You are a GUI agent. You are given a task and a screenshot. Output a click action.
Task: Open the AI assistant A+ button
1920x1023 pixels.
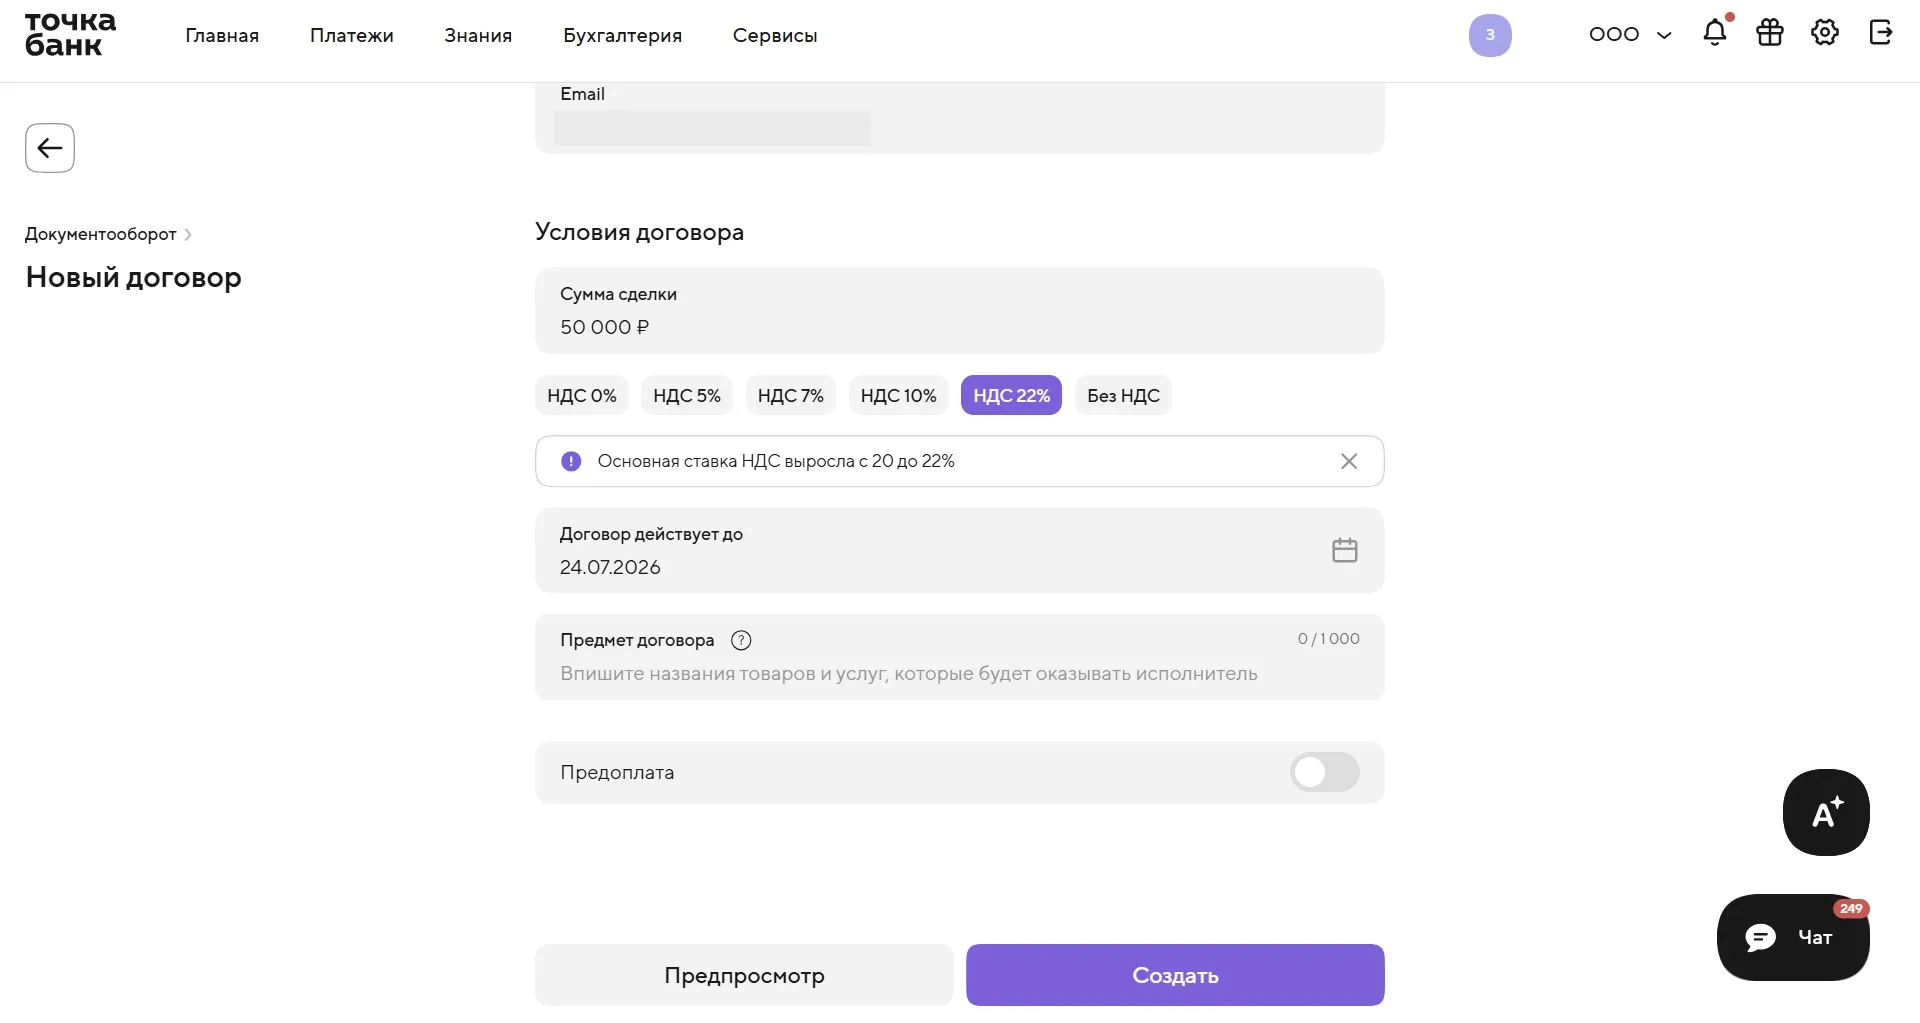pyautogui.click(x=1826, y=812)
